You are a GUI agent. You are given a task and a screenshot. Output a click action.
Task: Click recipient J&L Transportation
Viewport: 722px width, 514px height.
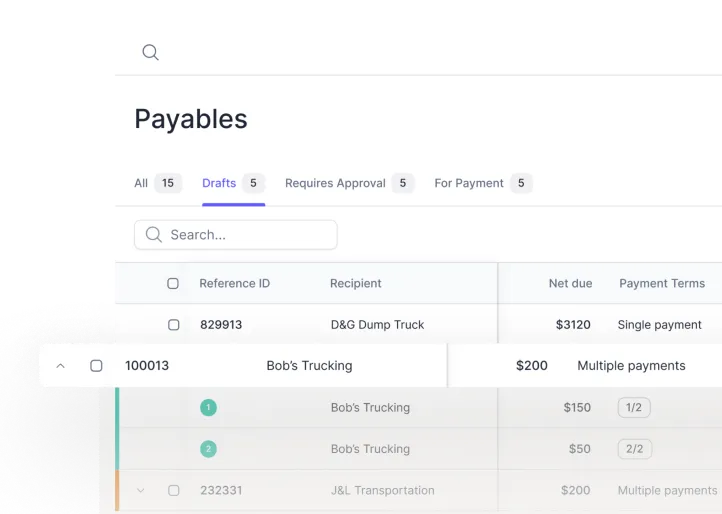(x=382, y=491)
